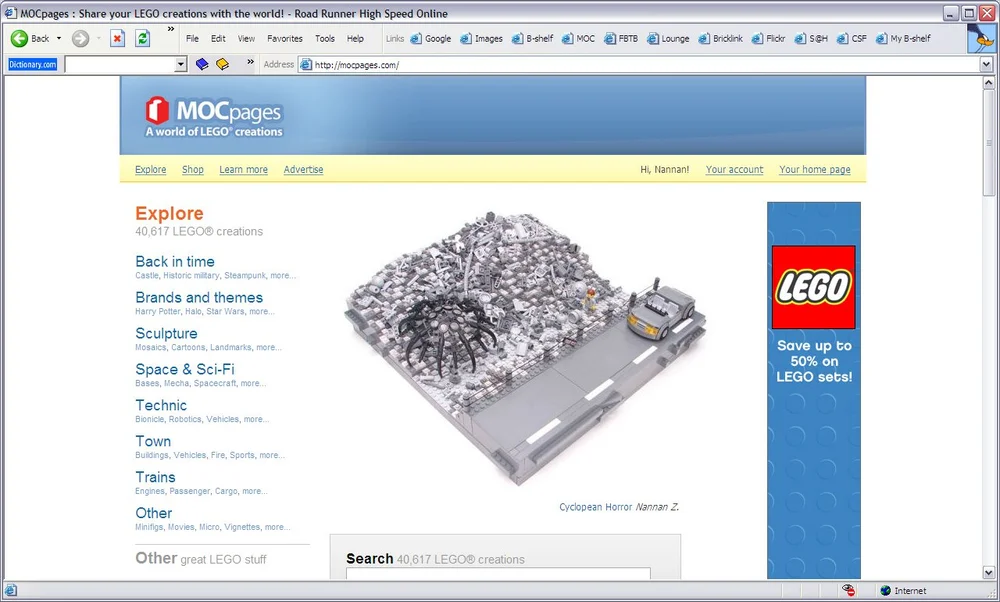Click the Dictionary.com search text field
The width and height of the screenshot is (1000, 602).
pyautogui.click(x=120, y=64)
